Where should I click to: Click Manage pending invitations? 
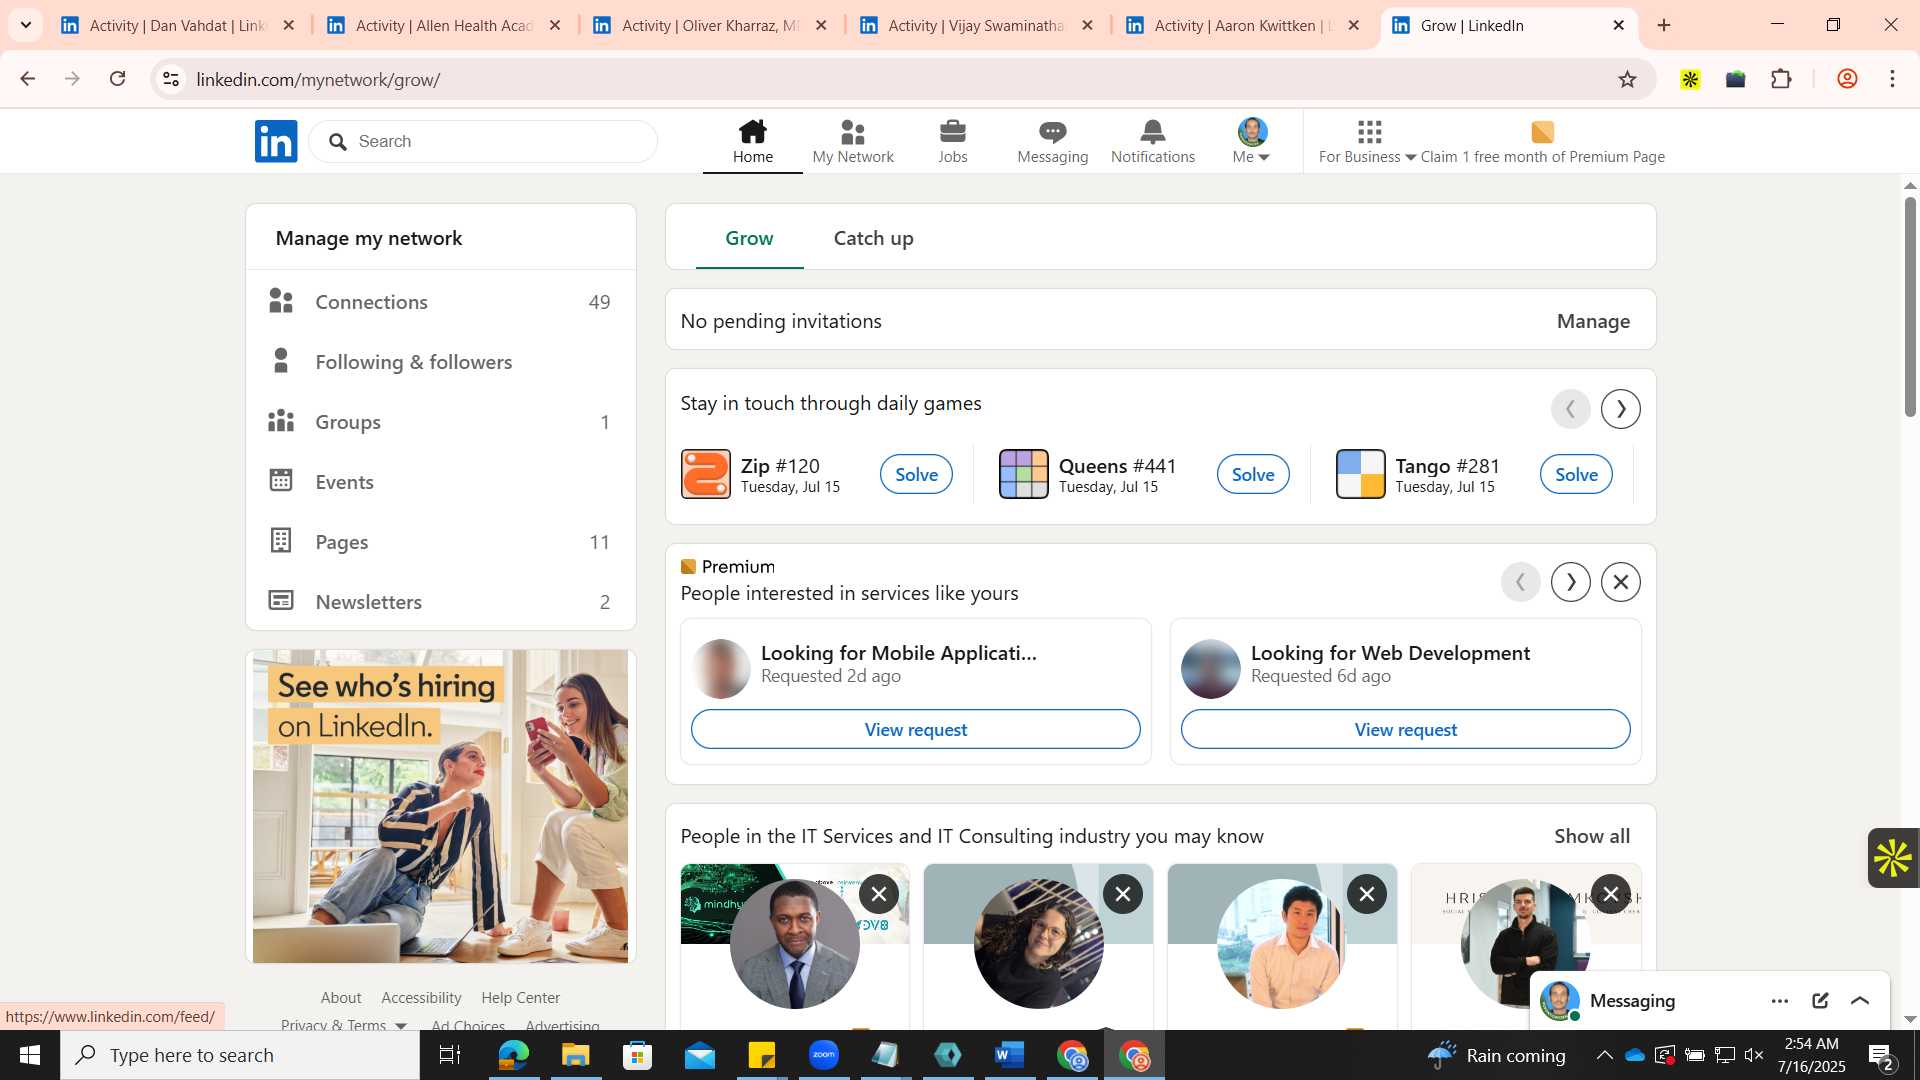pyautogui.click(x=1593, y=321)
